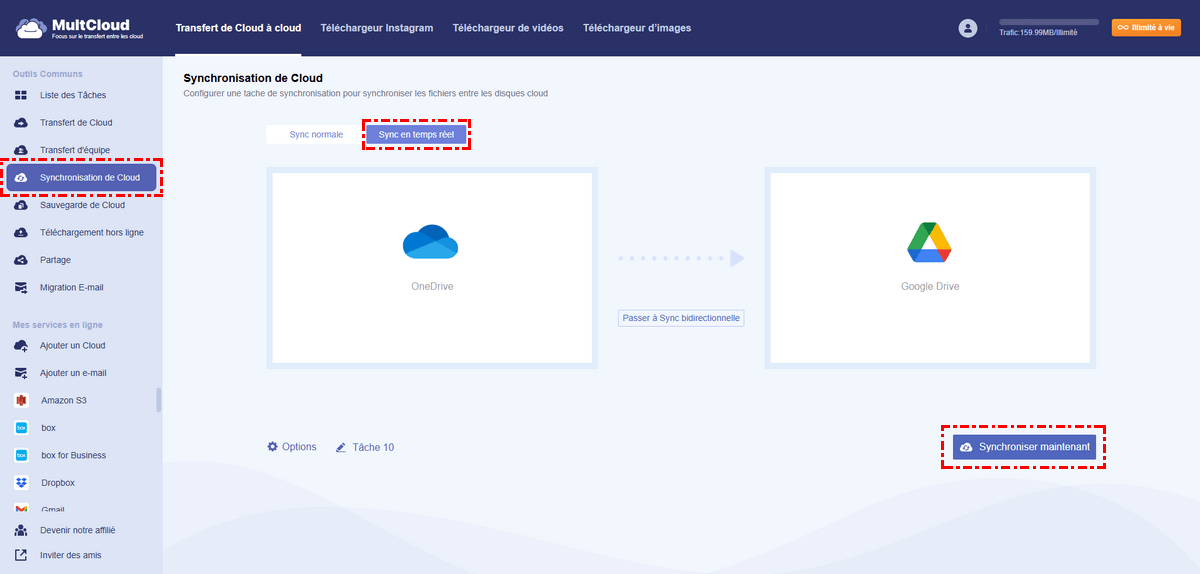1200x574 pixels.
Task: Click the Ajouter un e-mail icon
Action: 21,373
